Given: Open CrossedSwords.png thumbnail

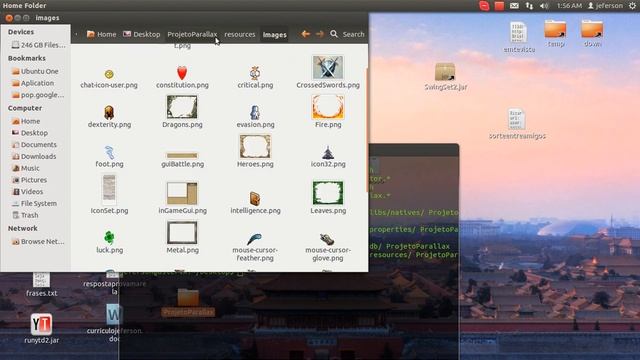Looking at the screenshot, I should [328, 67].
